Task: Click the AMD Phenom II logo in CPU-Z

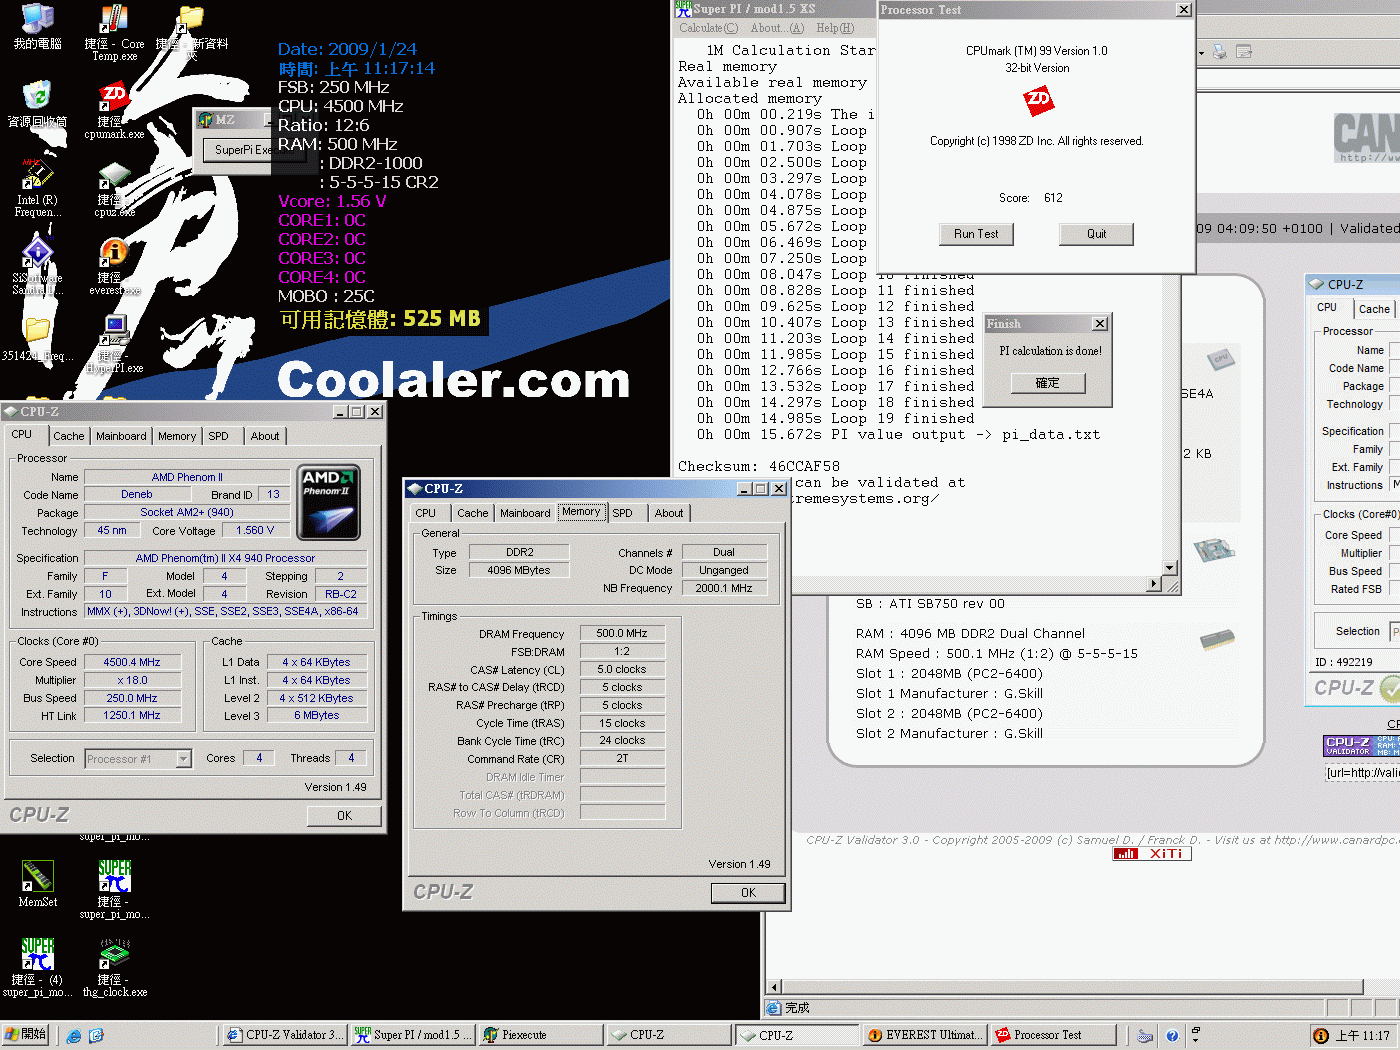Action: 330,503
